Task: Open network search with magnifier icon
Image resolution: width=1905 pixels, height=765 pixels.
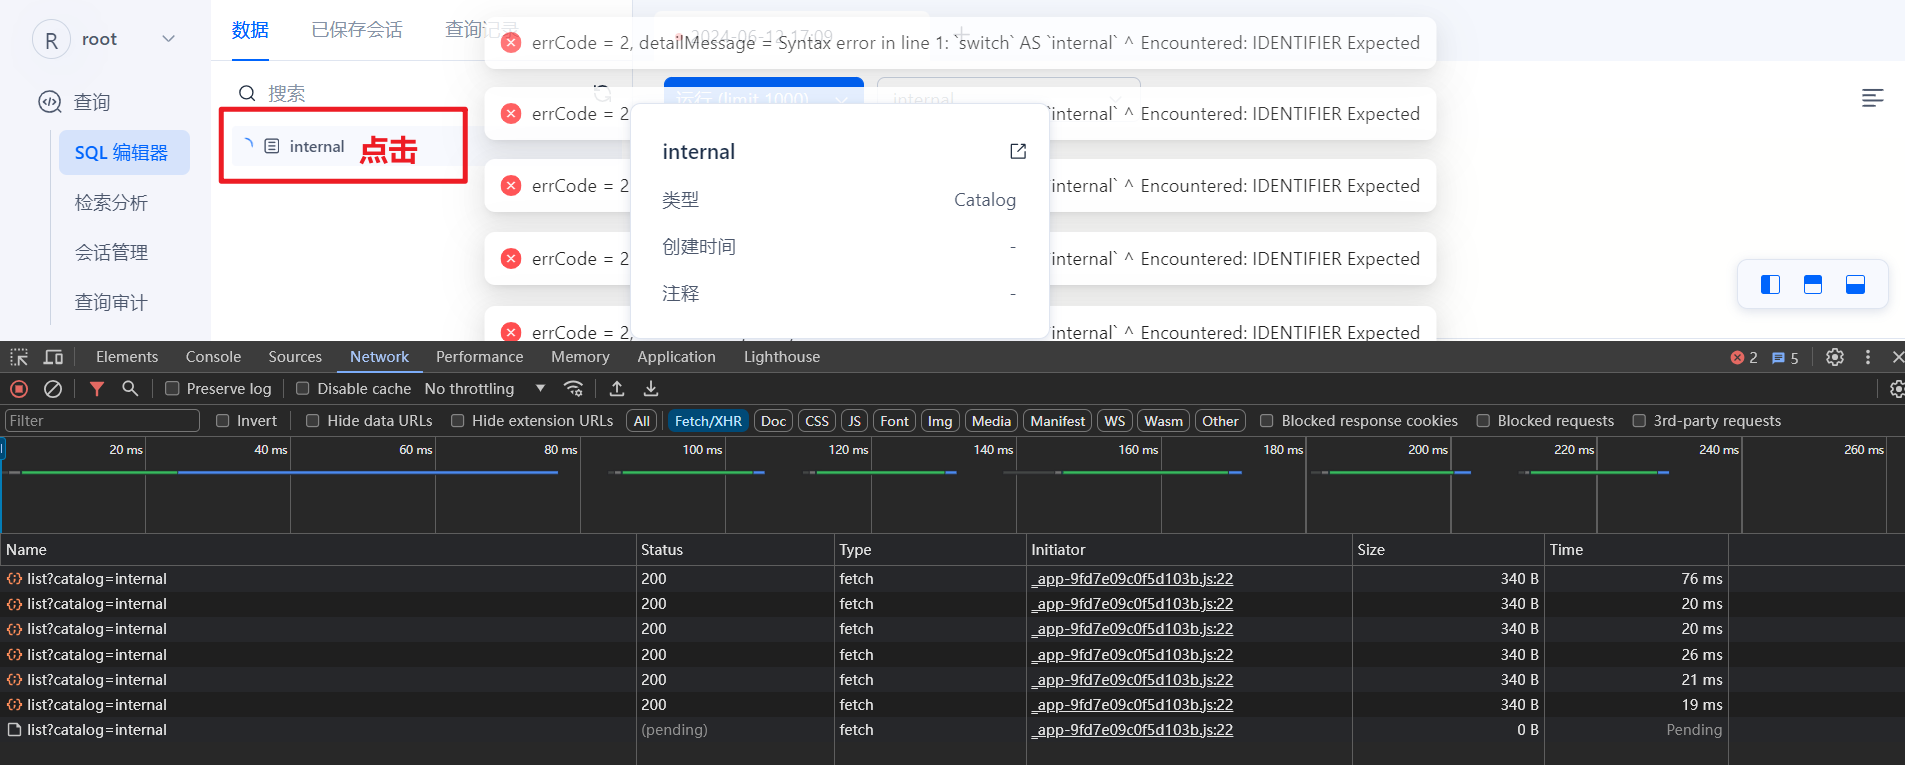Action: 130,388
